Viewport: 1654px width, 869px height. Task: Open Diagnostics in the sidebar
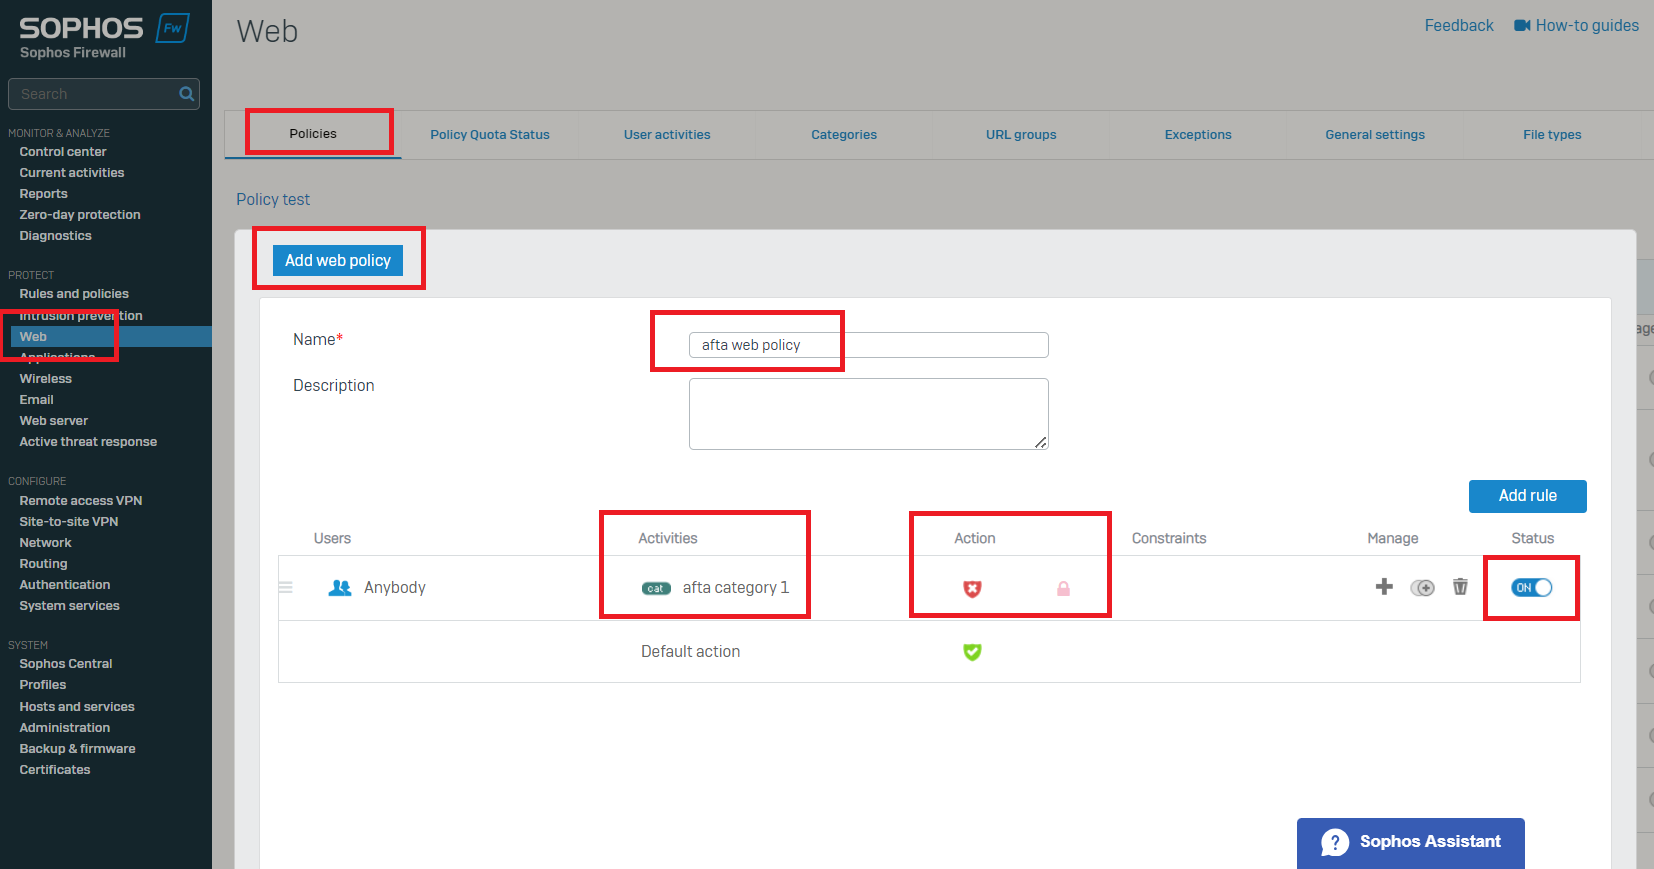click(56, 236)
